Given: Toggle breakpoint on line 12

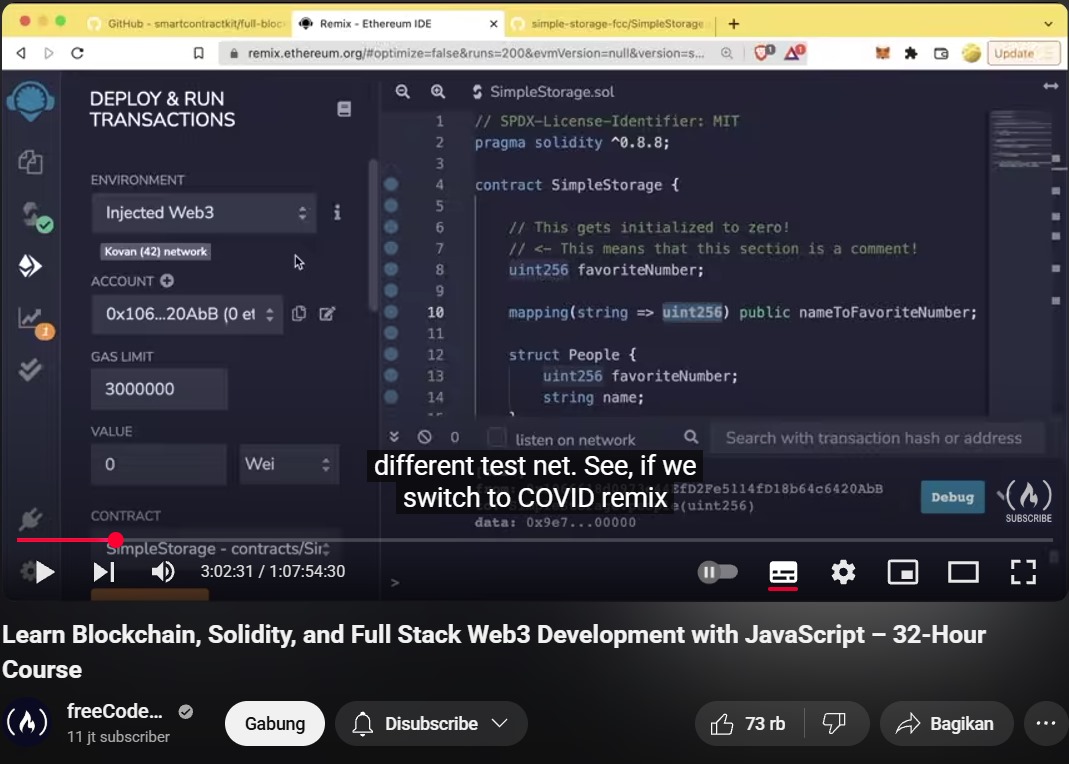Looking at the screenshot, I should point(391,354).
